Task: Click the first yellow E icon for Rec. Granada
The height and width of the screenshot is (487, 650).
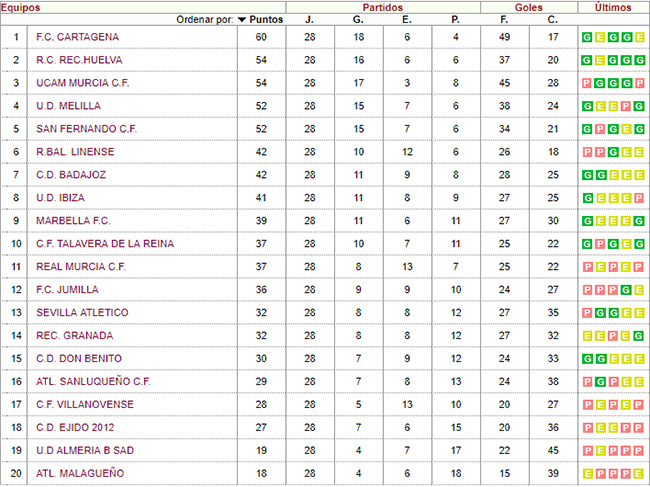Action: 587,336
